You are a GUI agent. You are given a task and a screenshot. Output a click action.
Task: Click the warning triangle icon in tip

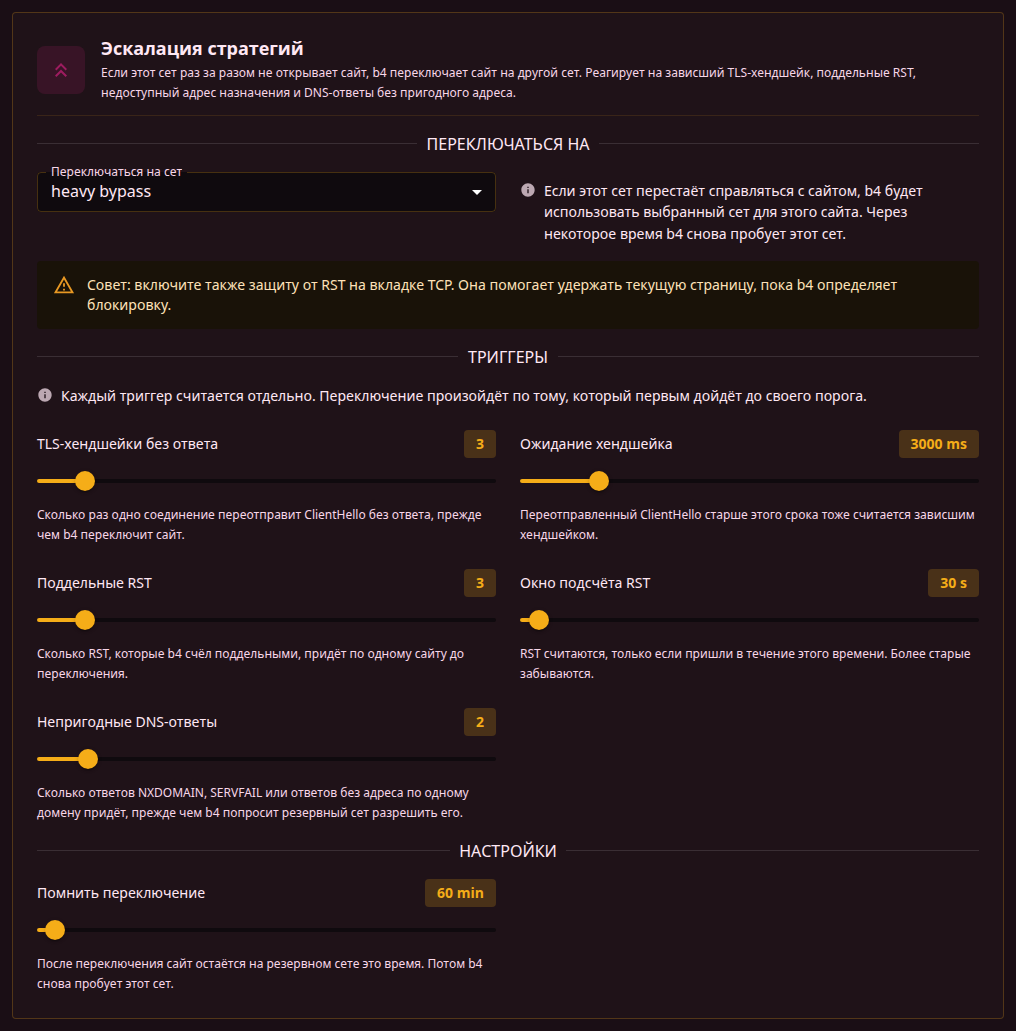click(64, 285)
